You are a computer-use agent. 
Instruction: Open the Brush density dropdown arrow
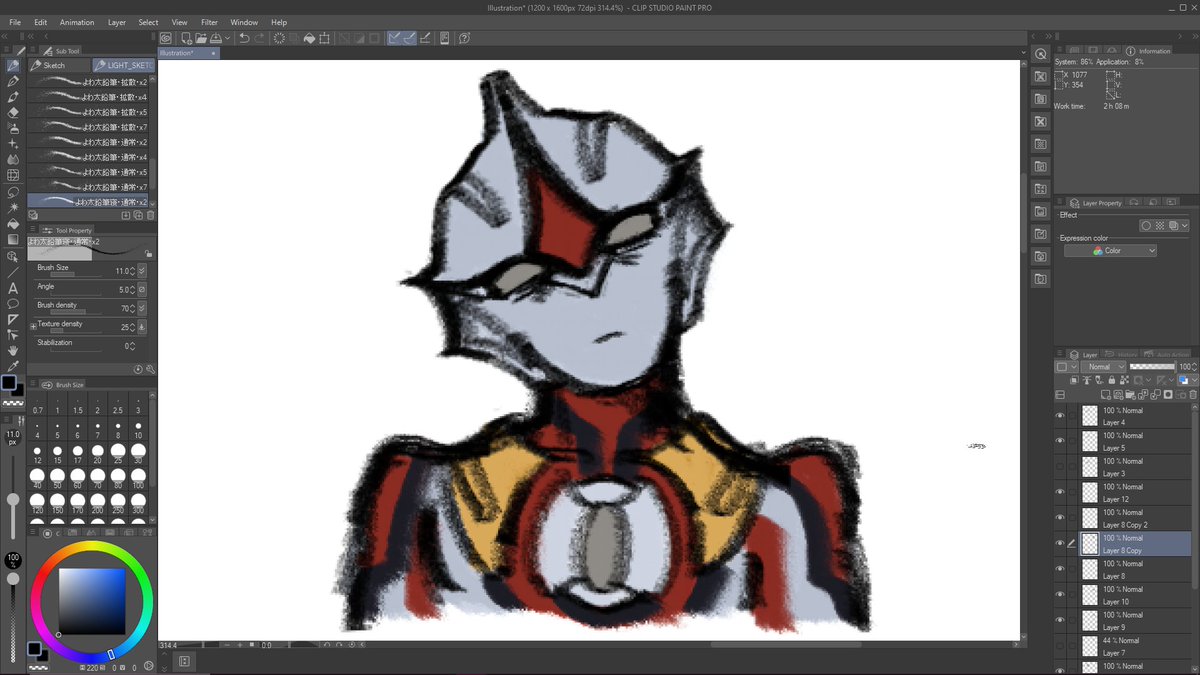pos(141,308)
